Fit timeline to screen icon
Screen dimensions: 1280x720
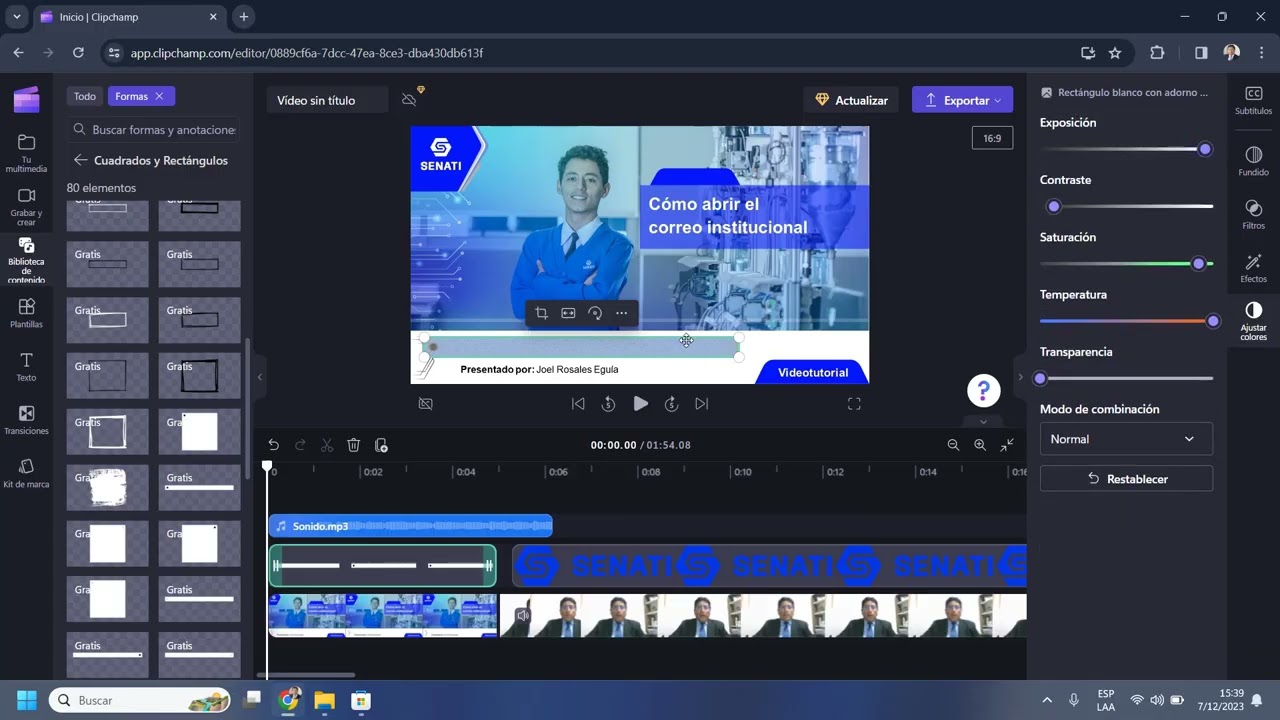tap(1007, 445)
